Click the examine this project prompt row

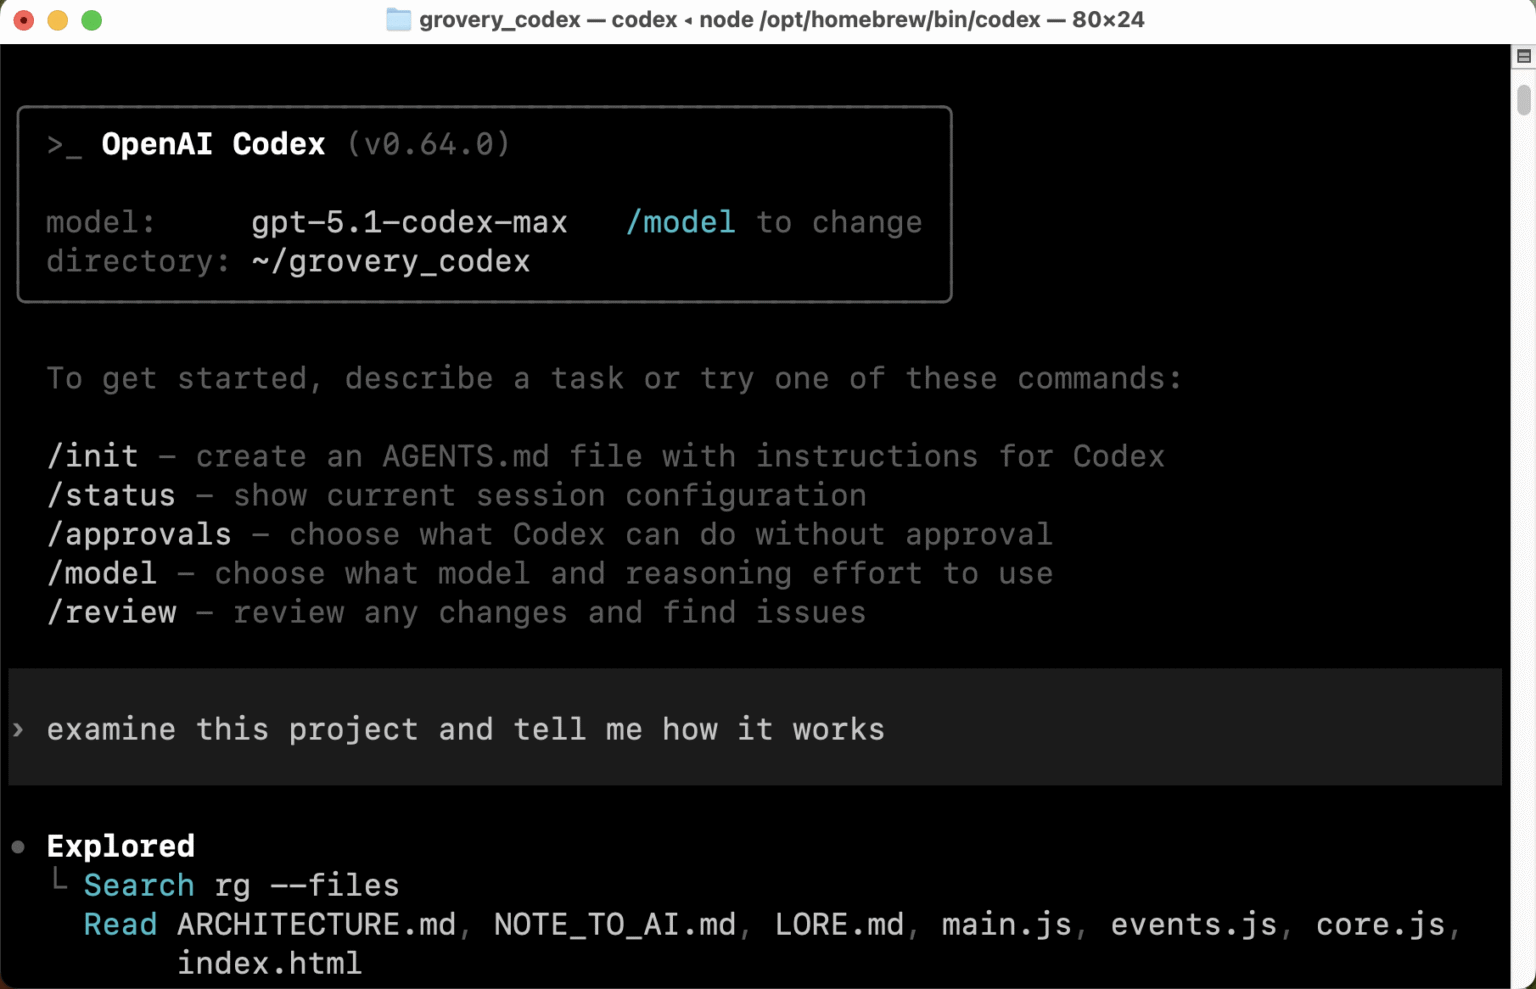pyautogui.click(x=464, y=729)
